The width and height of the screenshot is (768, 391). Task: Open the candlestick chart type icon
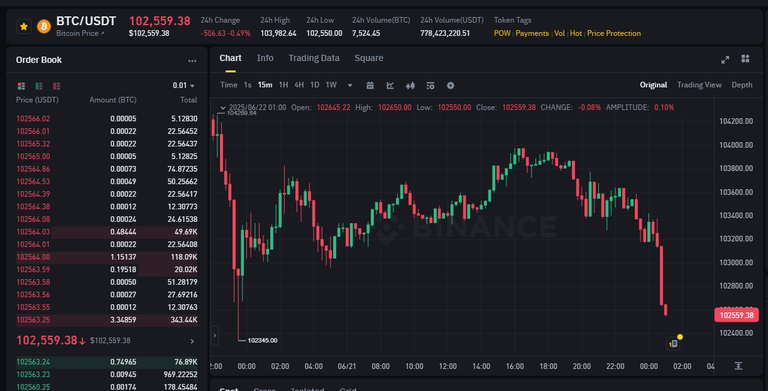point(410,86)
